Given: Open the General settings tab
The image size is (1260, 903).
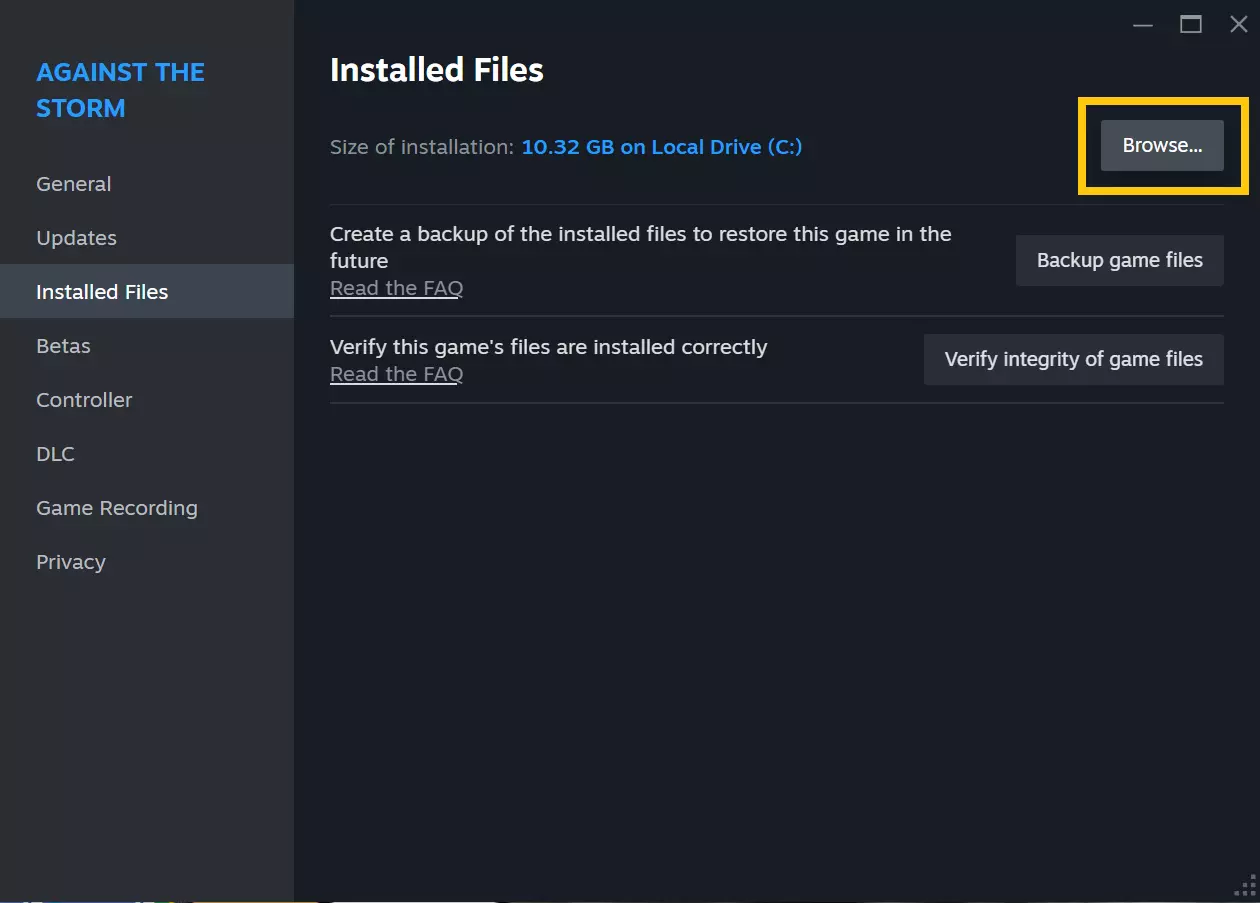Looking at the screenshot, I should tap(74, 184).
